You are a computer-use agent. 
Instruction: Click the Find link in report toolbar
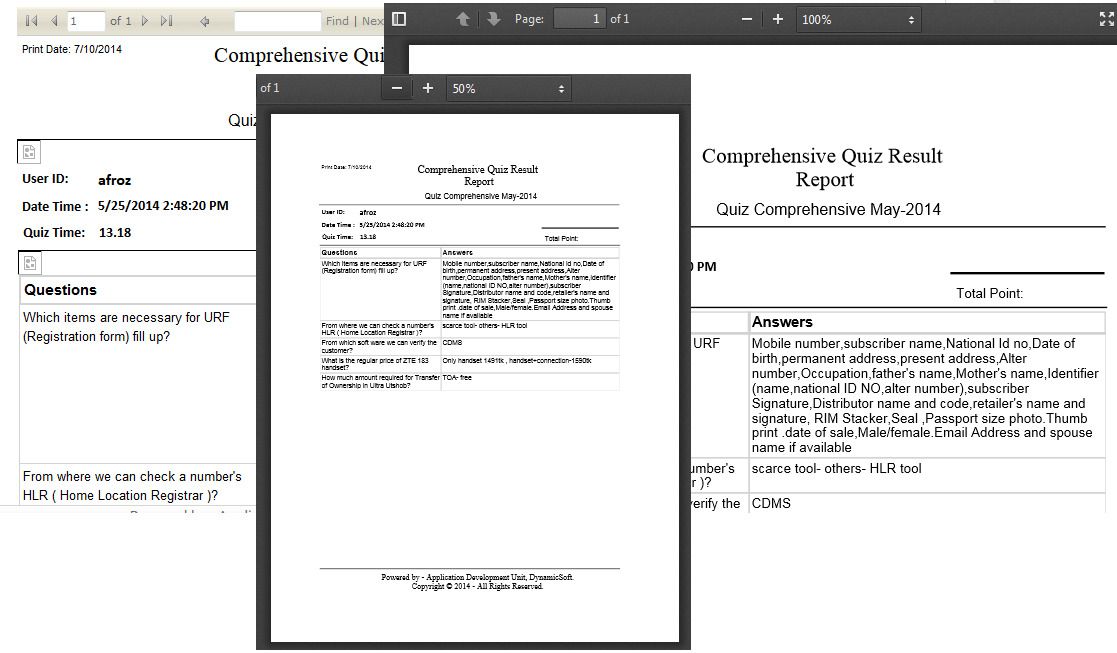coord(337,21)
